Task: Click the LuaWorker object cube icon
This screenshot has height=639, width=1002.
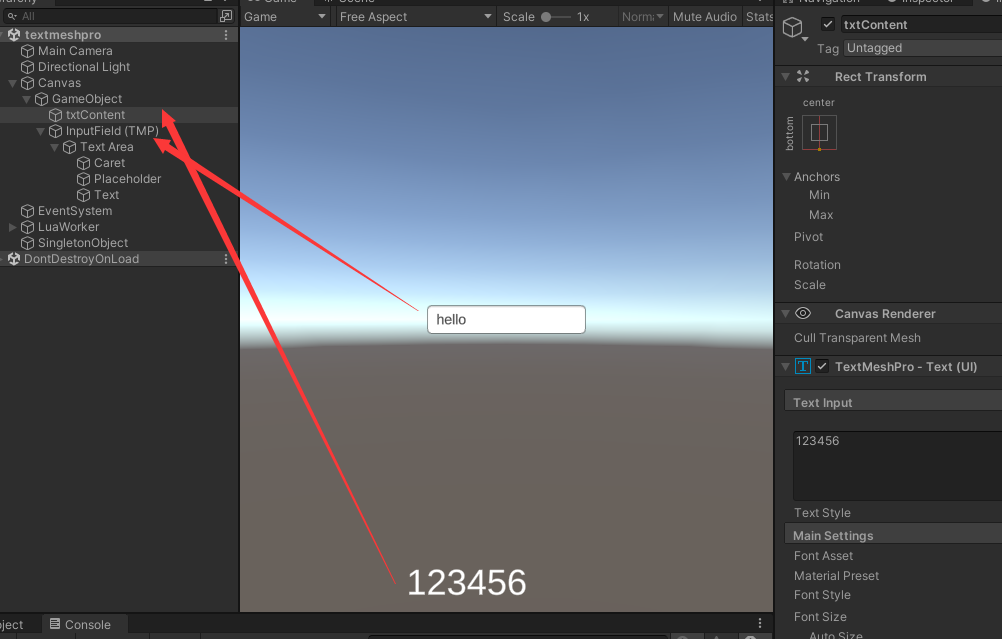Action: tap(28, 227)
